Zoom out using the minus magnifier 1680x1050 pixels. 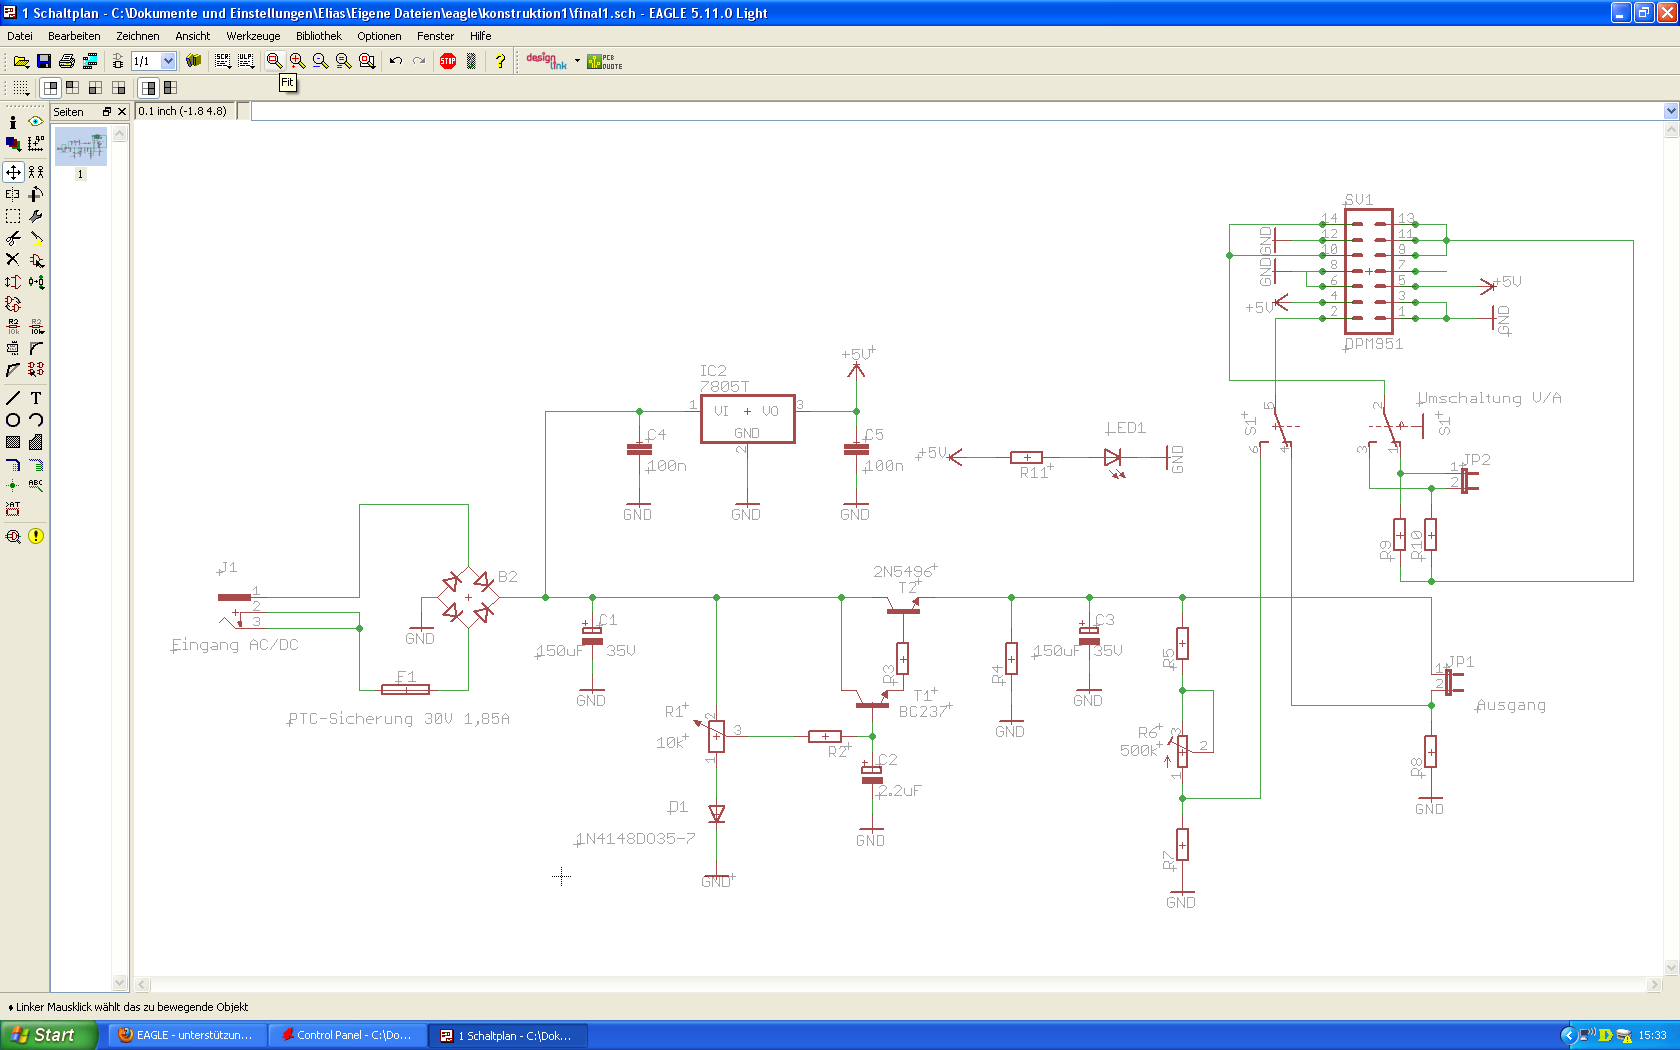click(x=320, y=61)
